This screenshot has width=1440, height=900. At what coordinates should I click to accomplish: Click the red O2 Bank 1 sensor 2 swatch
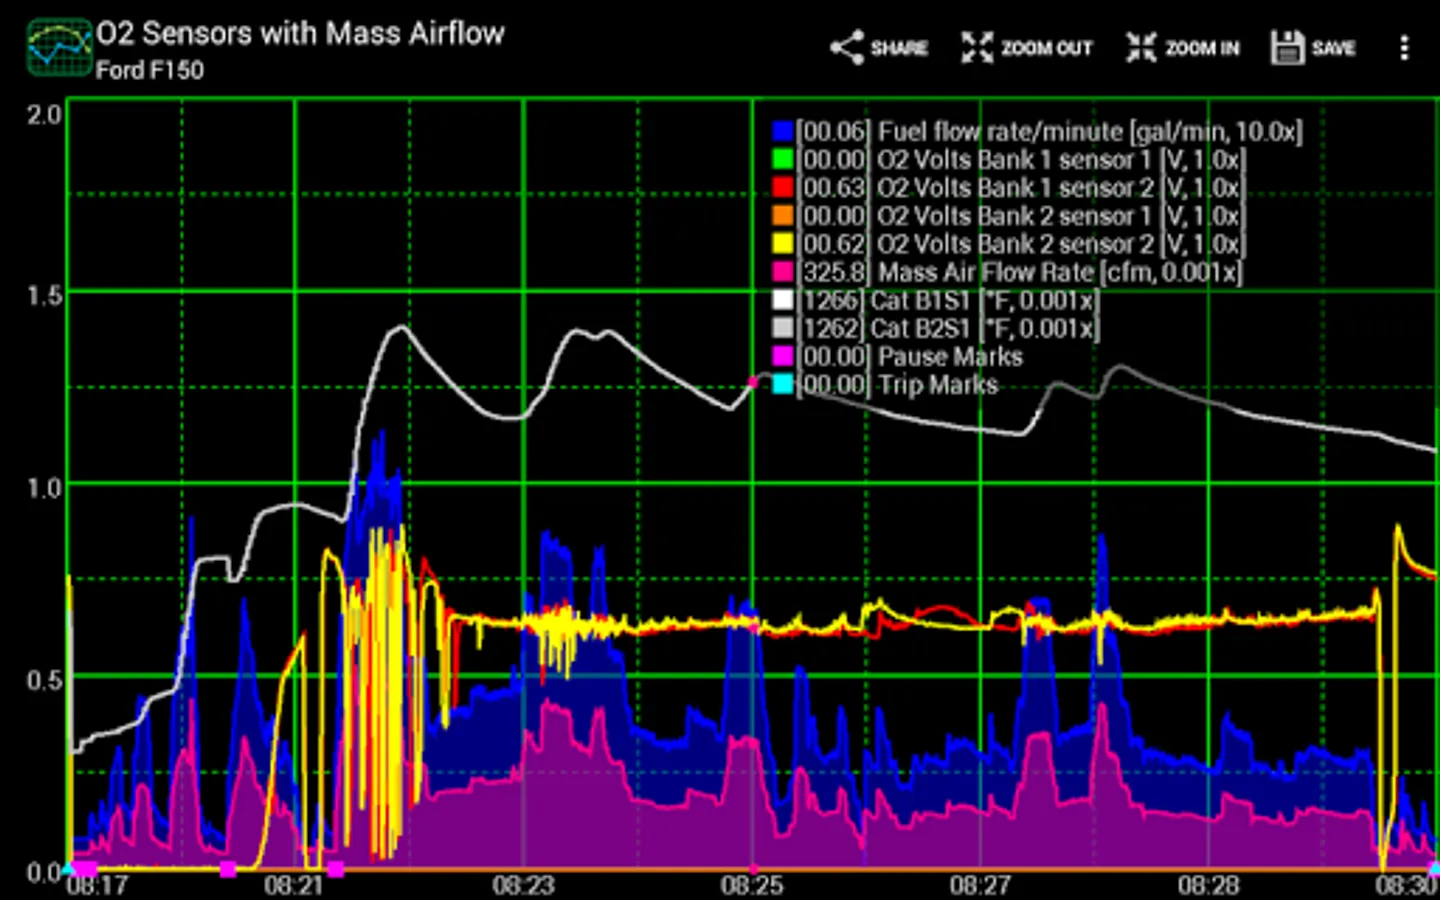point(783,188)
